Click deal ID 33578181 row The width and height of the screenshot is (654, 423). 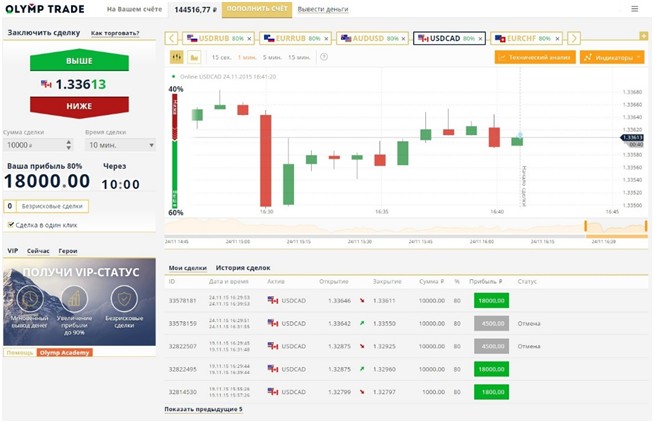[x=406, y=300]
